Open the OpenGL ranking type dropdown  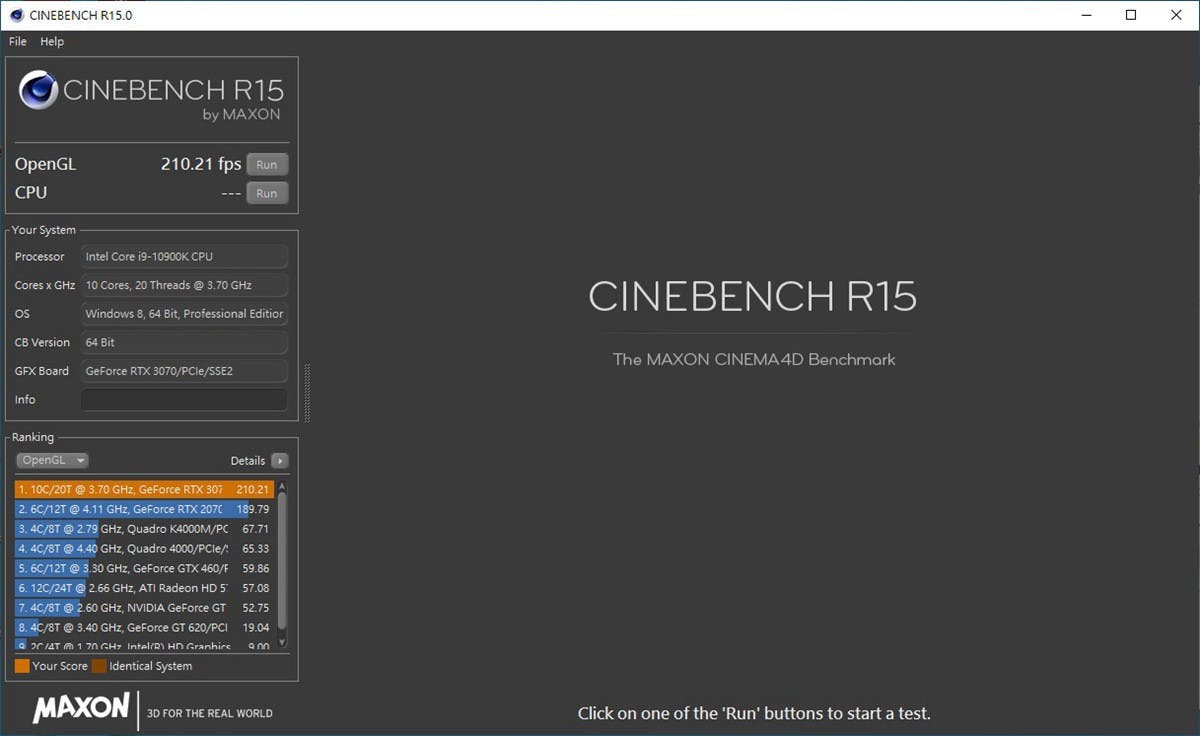(52, 461)
